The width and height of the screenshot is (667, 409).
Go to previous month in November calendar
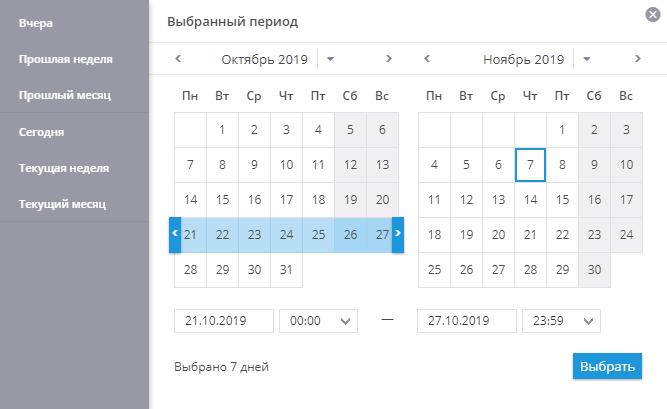click(427, 59)
